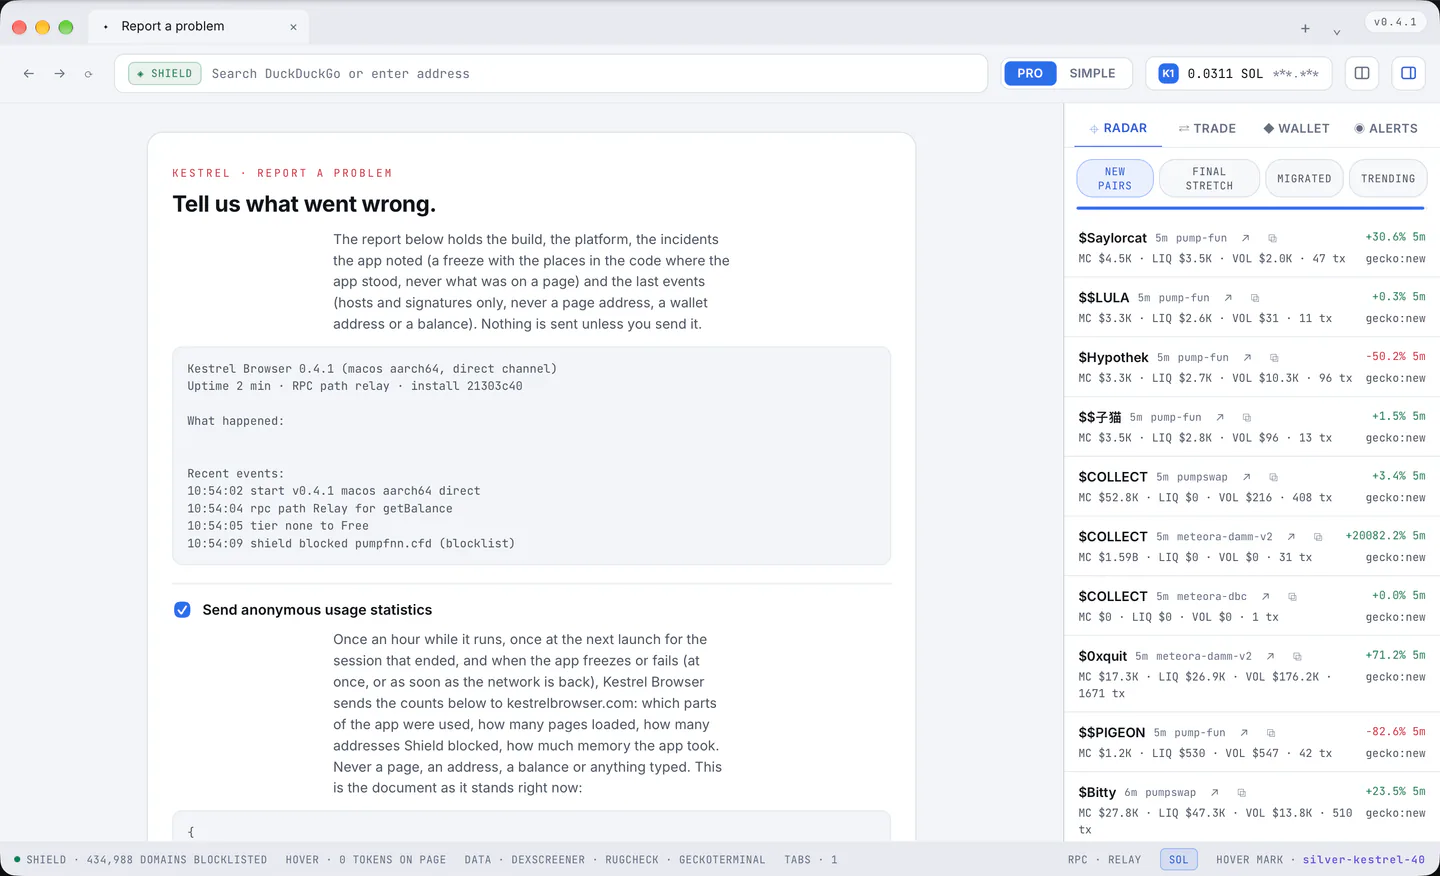This screenshot has width=1440, height=876.
Task: Open the RADAR tab
Action: (x=1118, y=128)
